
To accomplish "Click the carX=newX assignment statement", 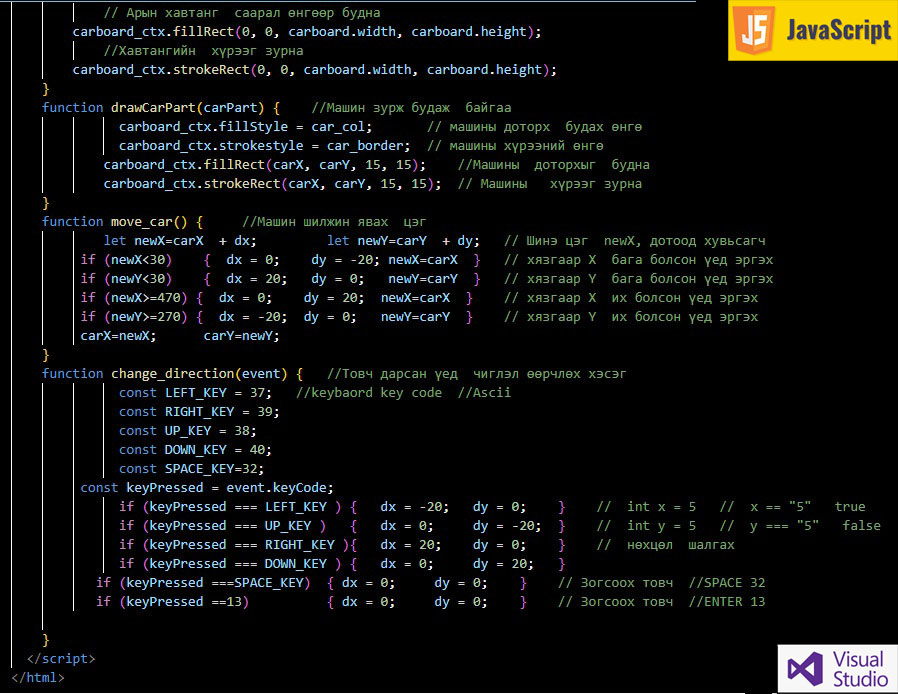I will (118, 335).
